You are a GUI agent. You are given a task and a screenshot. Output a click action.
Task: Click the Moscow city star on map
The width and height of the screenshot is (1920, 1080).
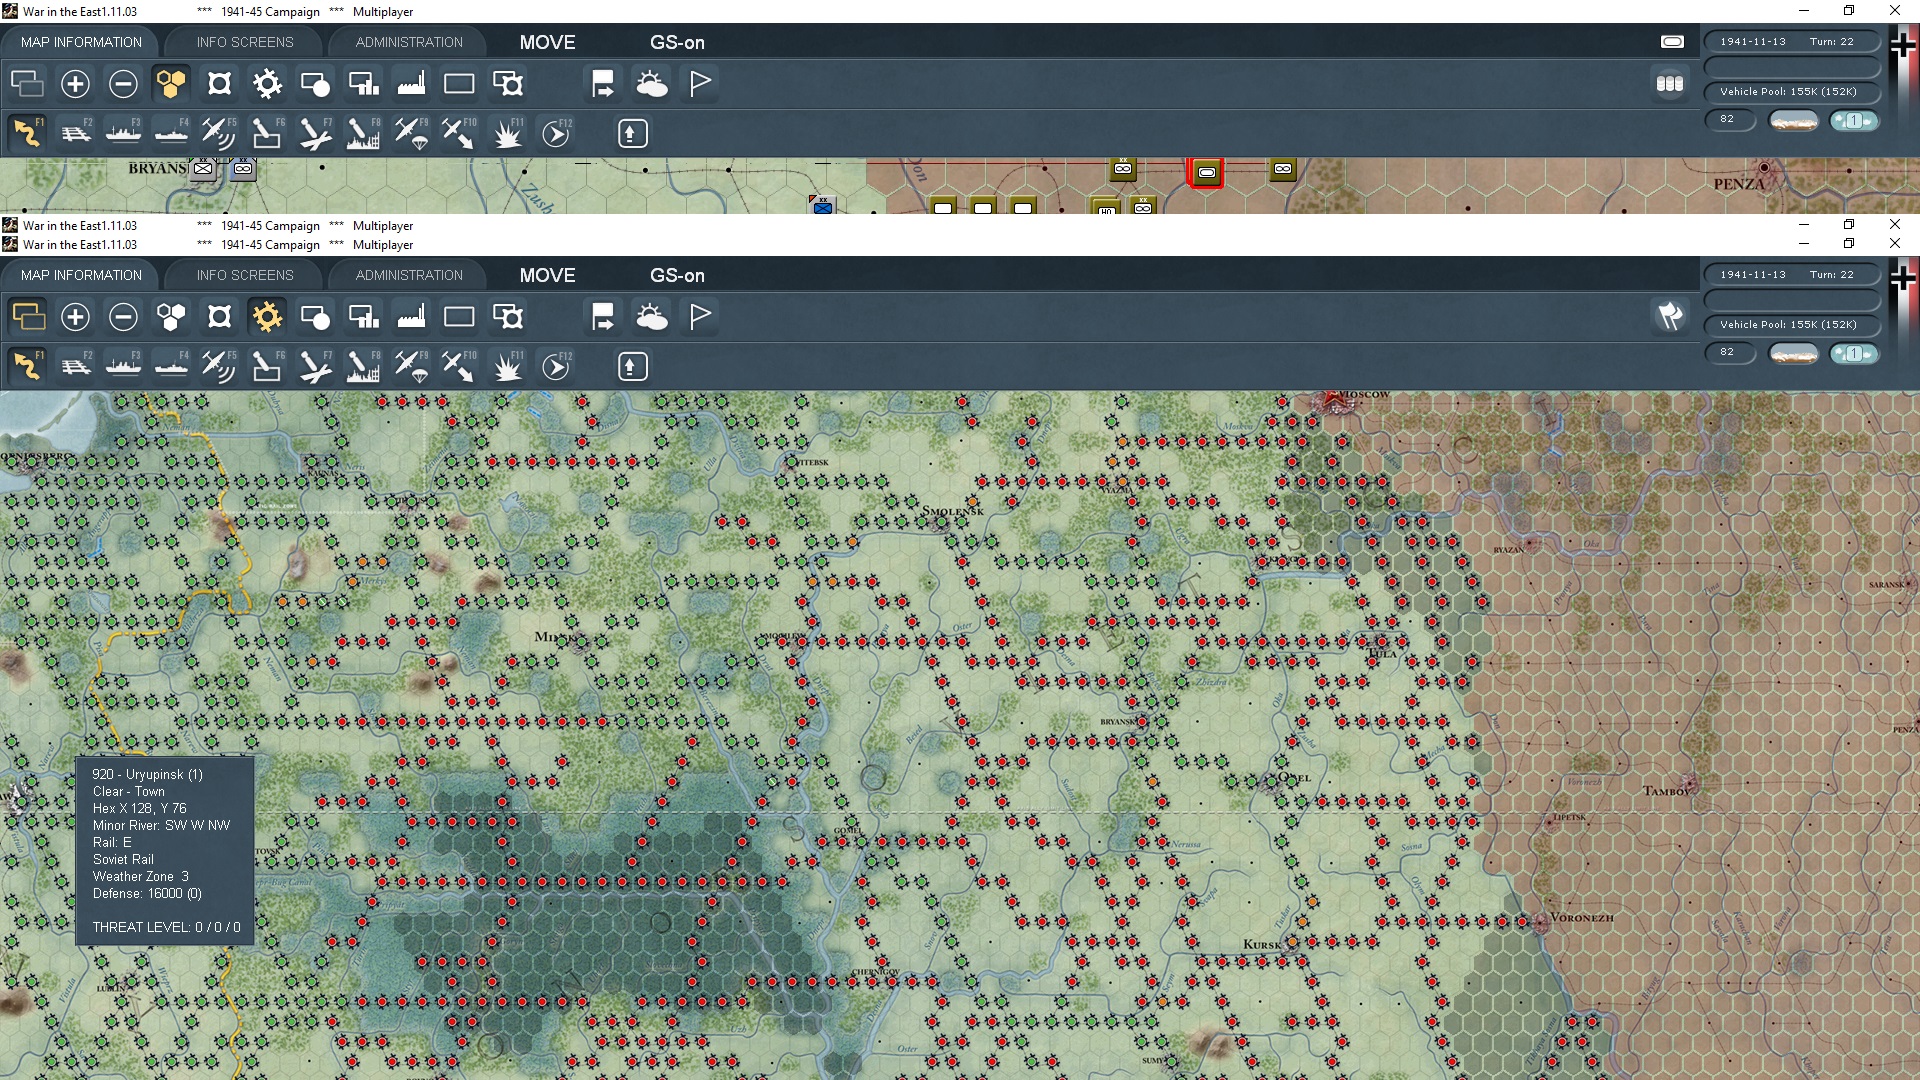[1333, 401]
